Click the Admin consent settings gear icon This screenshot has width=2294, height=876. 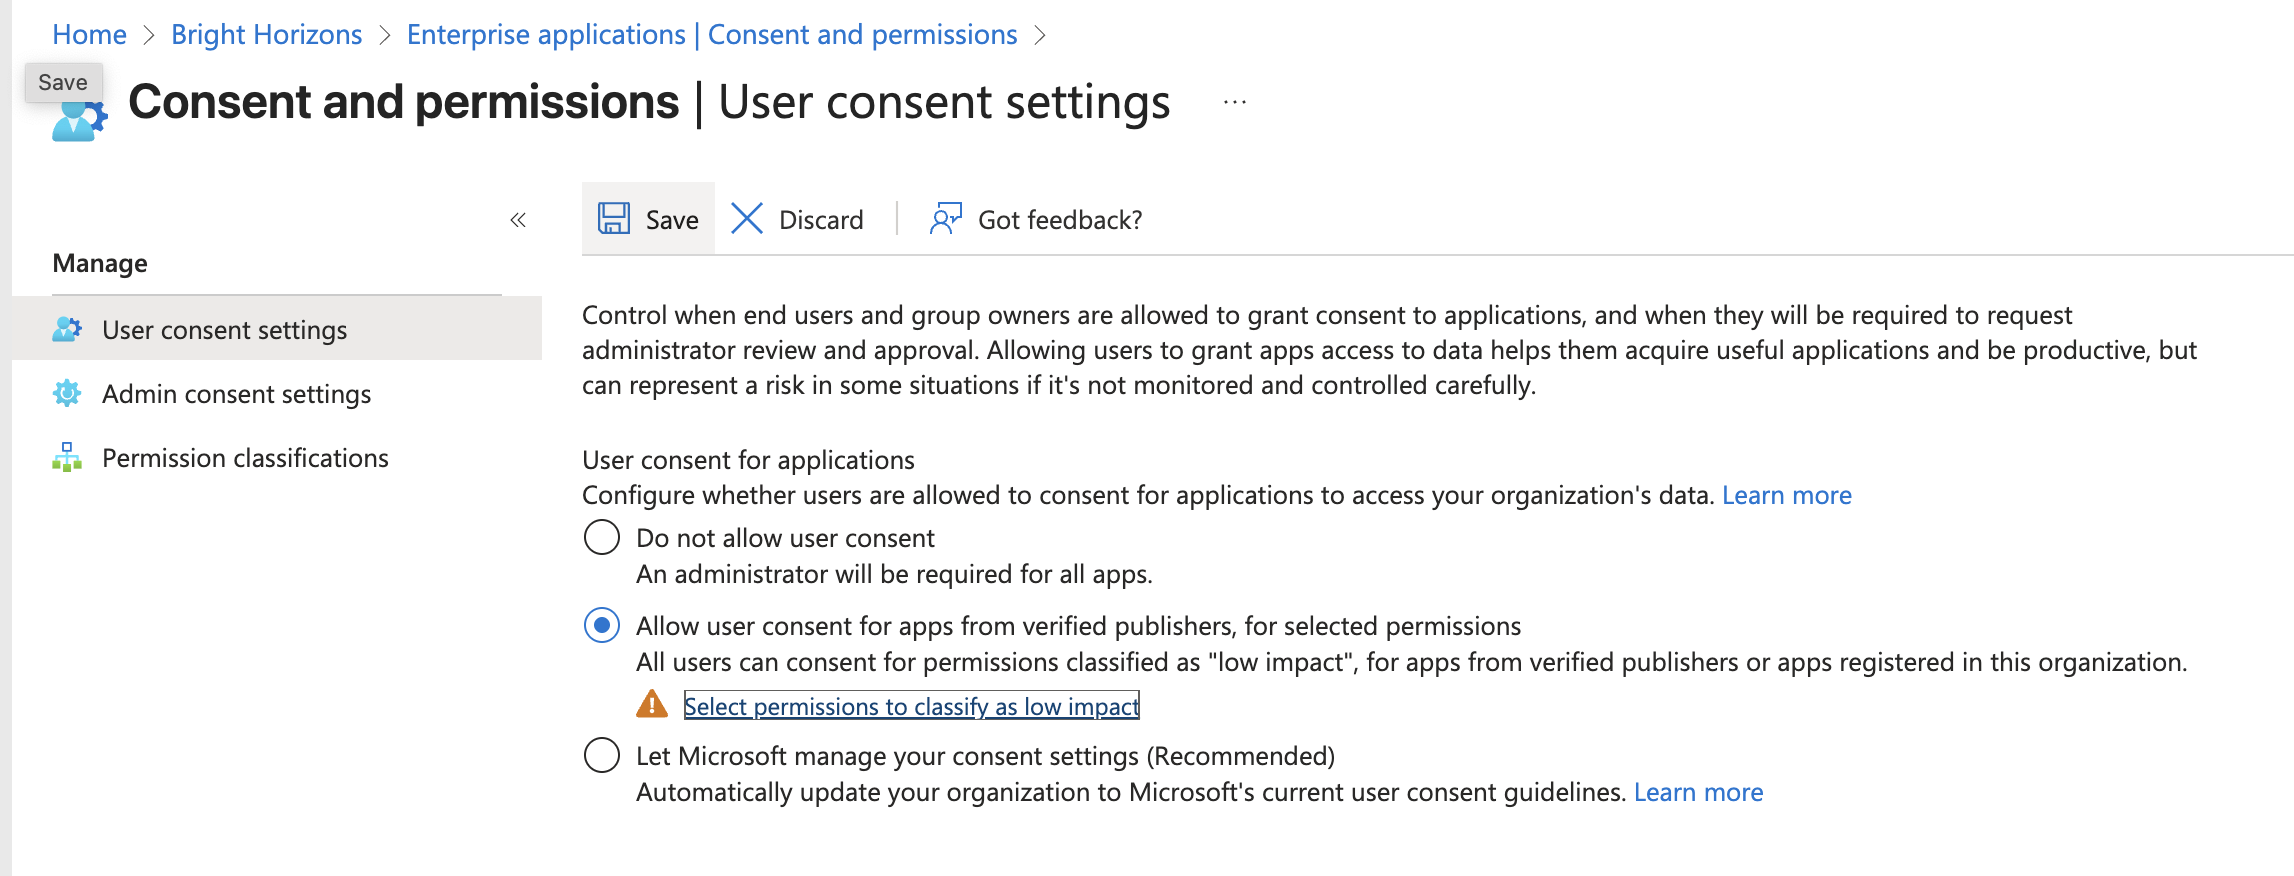click(x=66, y=394)
